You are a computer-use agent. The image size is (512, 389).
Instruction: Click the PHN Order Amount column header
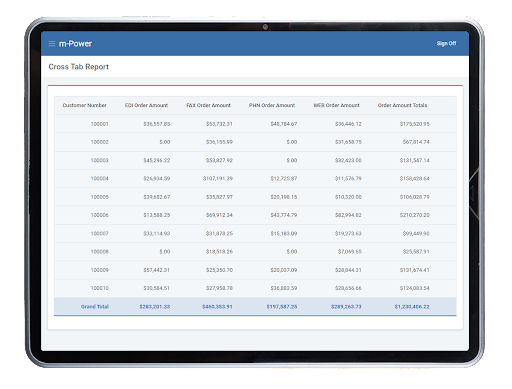coord(272,105)
